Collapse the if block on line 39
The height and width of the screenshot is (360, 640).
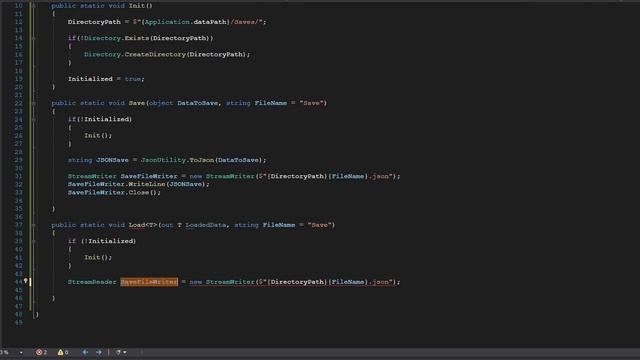click(33, 241)
